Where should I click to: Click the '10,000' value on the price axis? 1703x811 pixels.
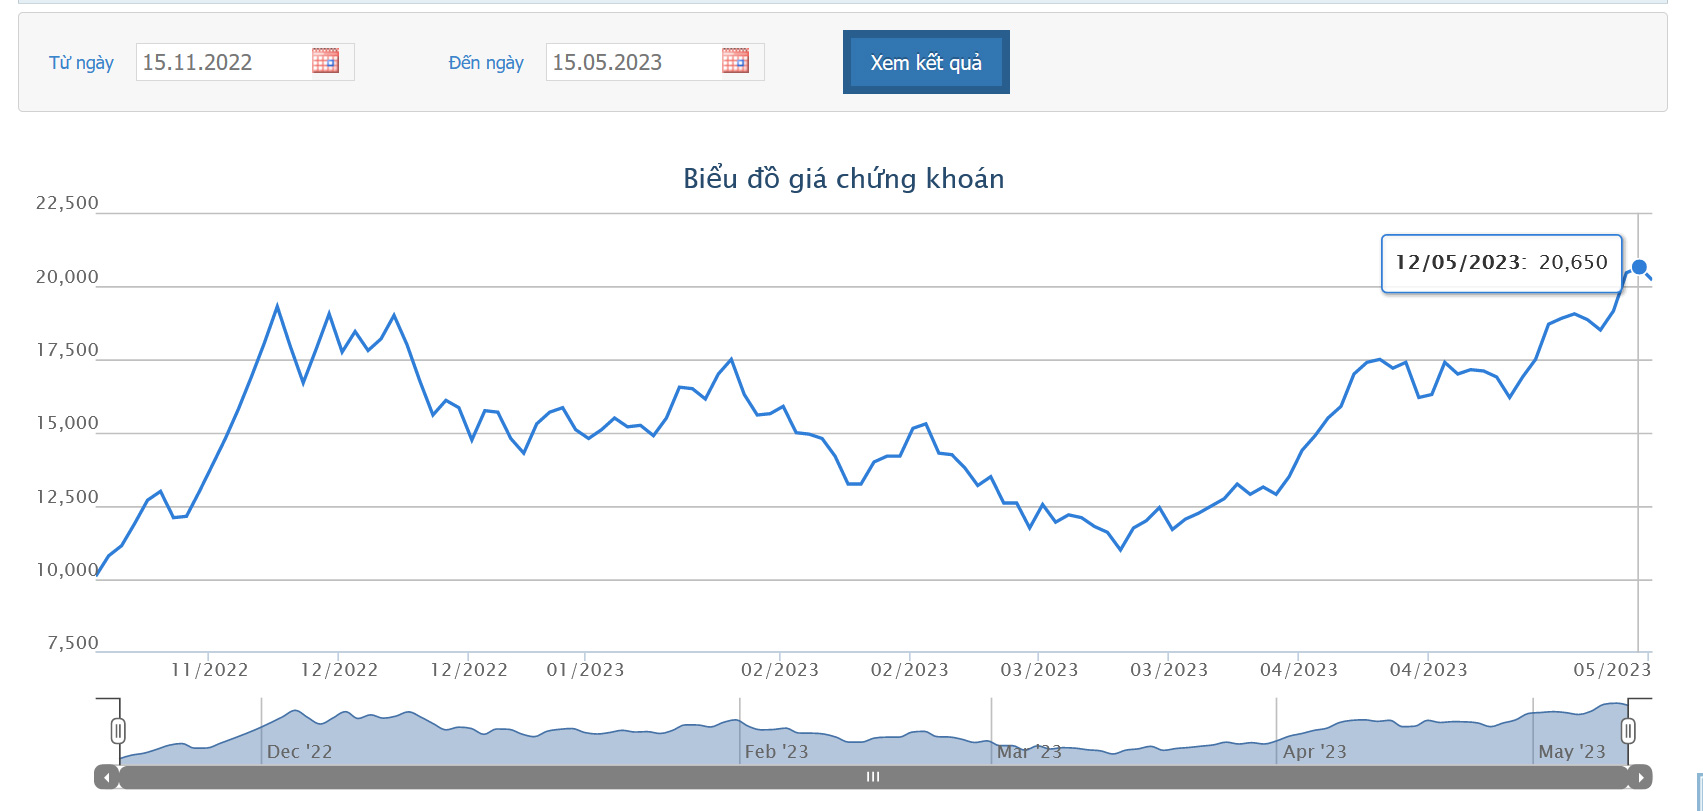click(67, 570)
